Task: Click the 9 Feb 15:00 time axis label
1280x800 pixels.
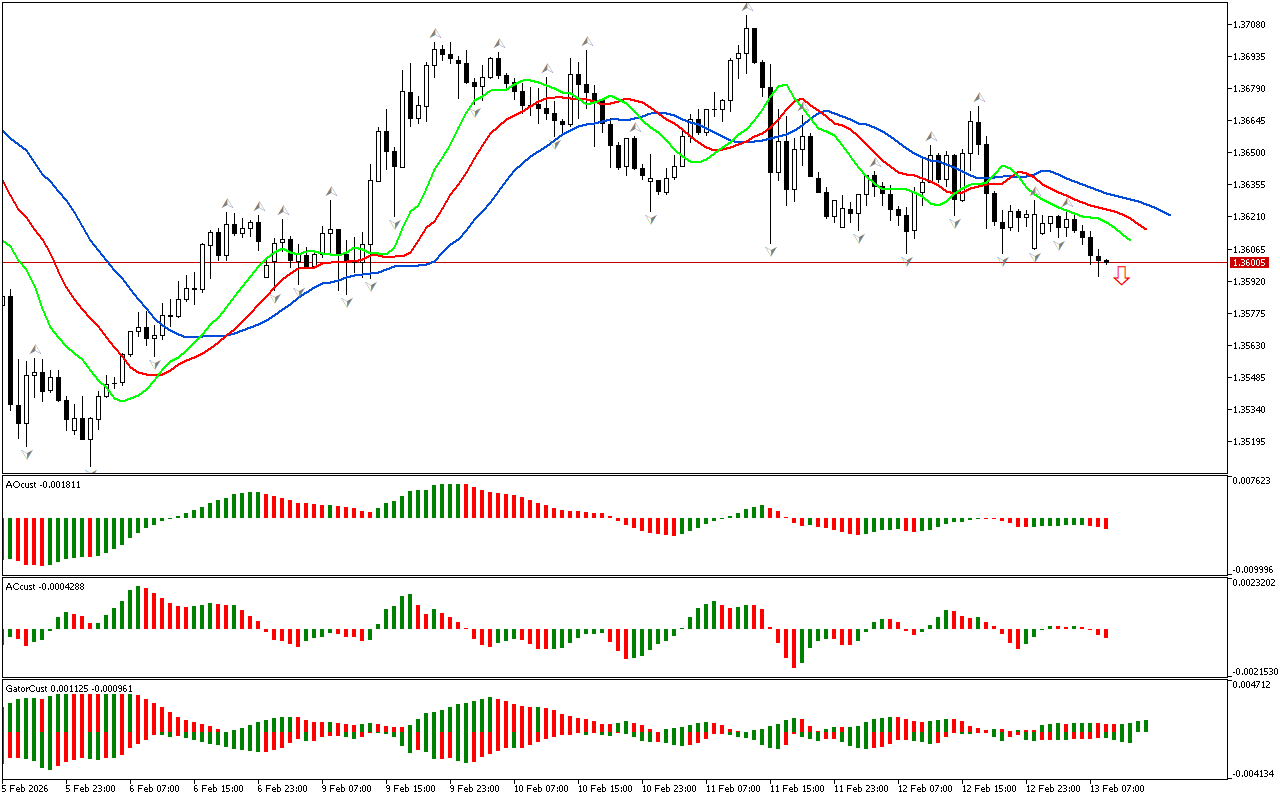Action: [410, 788]
